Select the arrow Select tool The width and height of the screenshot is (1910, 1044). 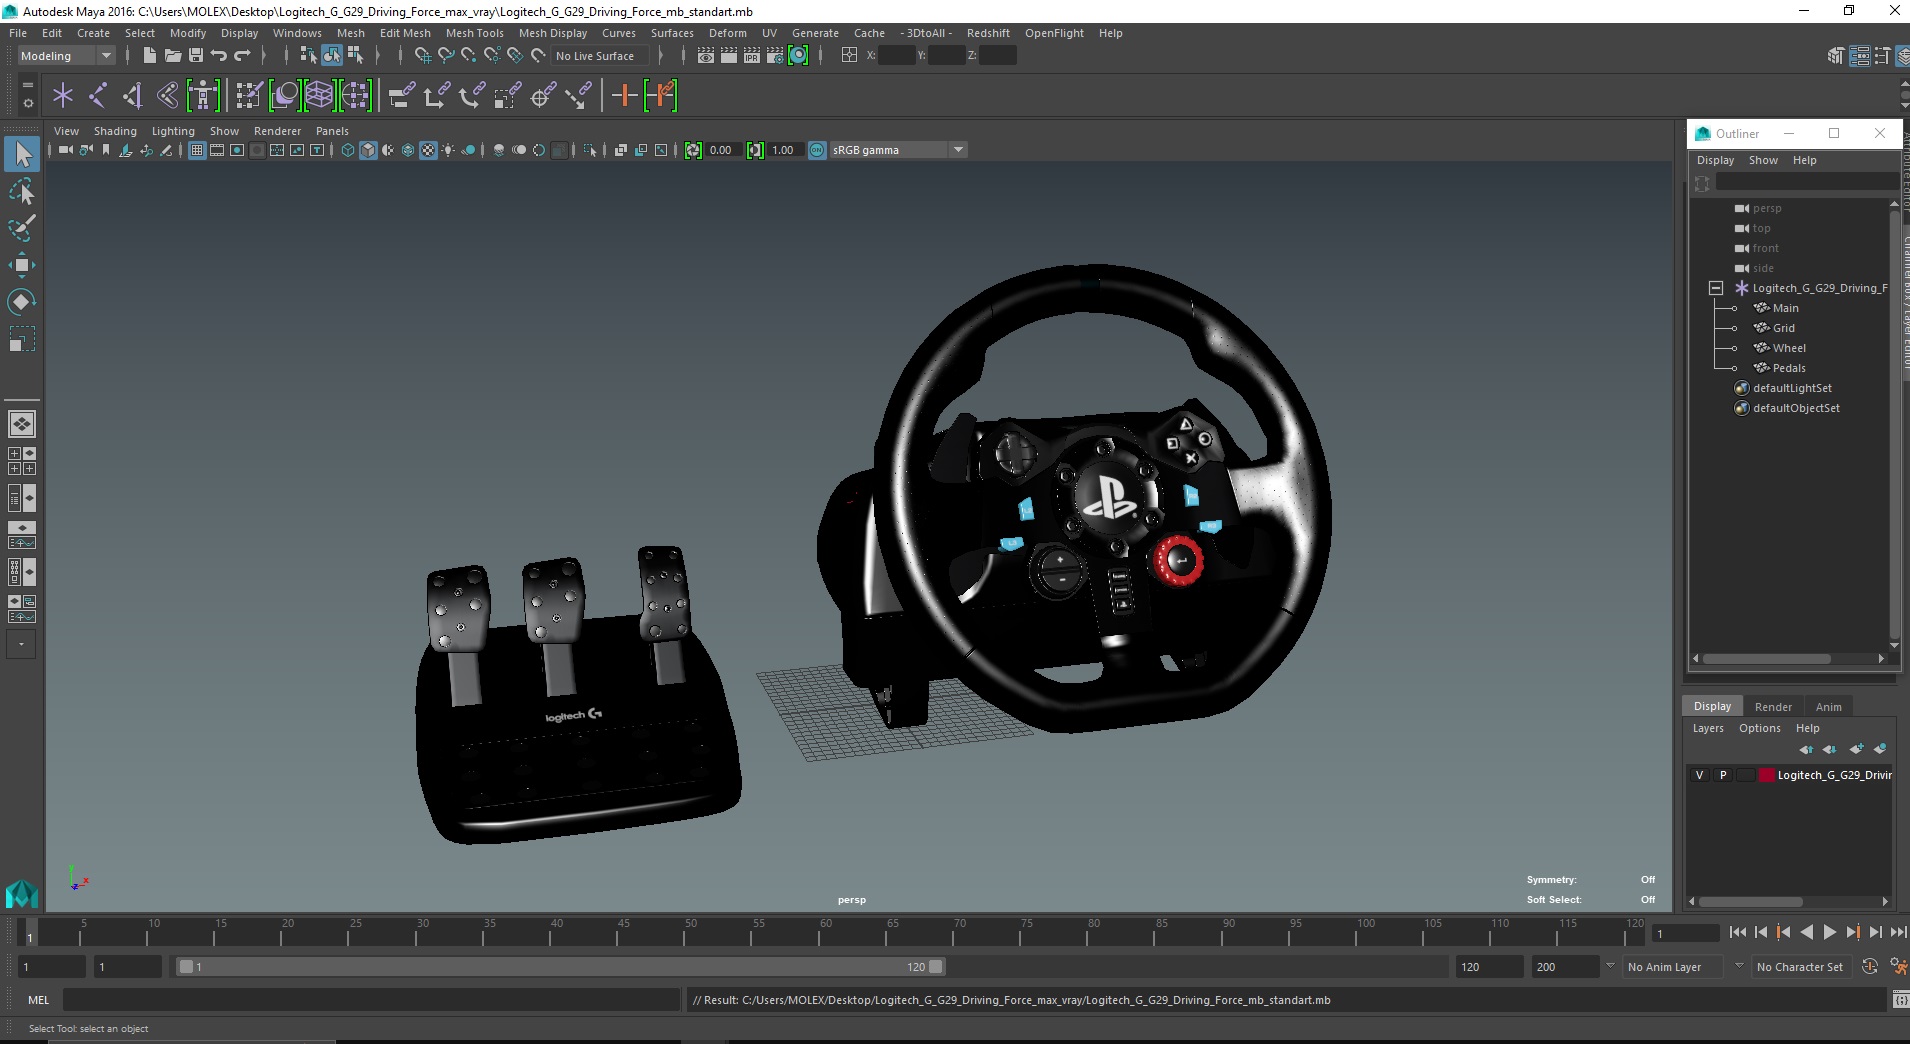(22, 154)
